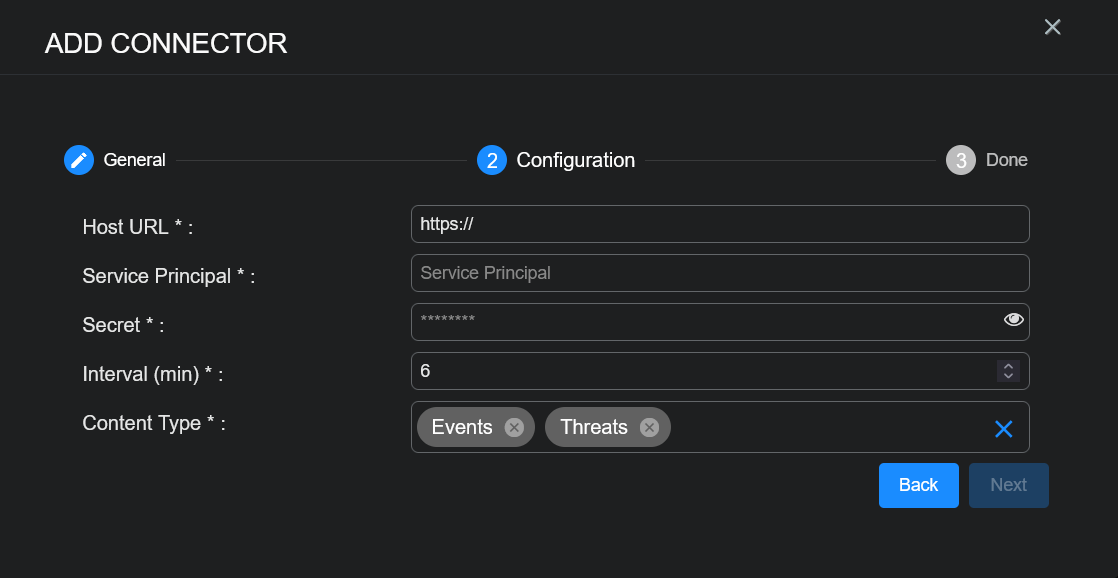Click the Done step number 3 icon

[x=961, y=160]
